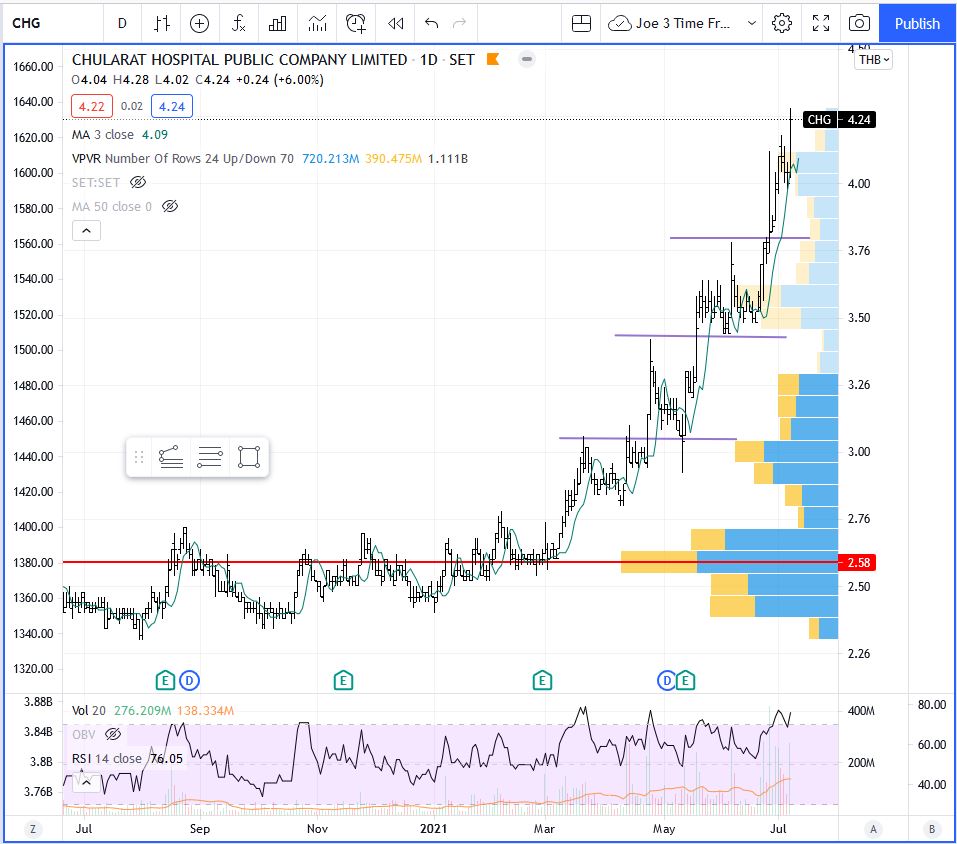Click the Publish button

point(917,23)
